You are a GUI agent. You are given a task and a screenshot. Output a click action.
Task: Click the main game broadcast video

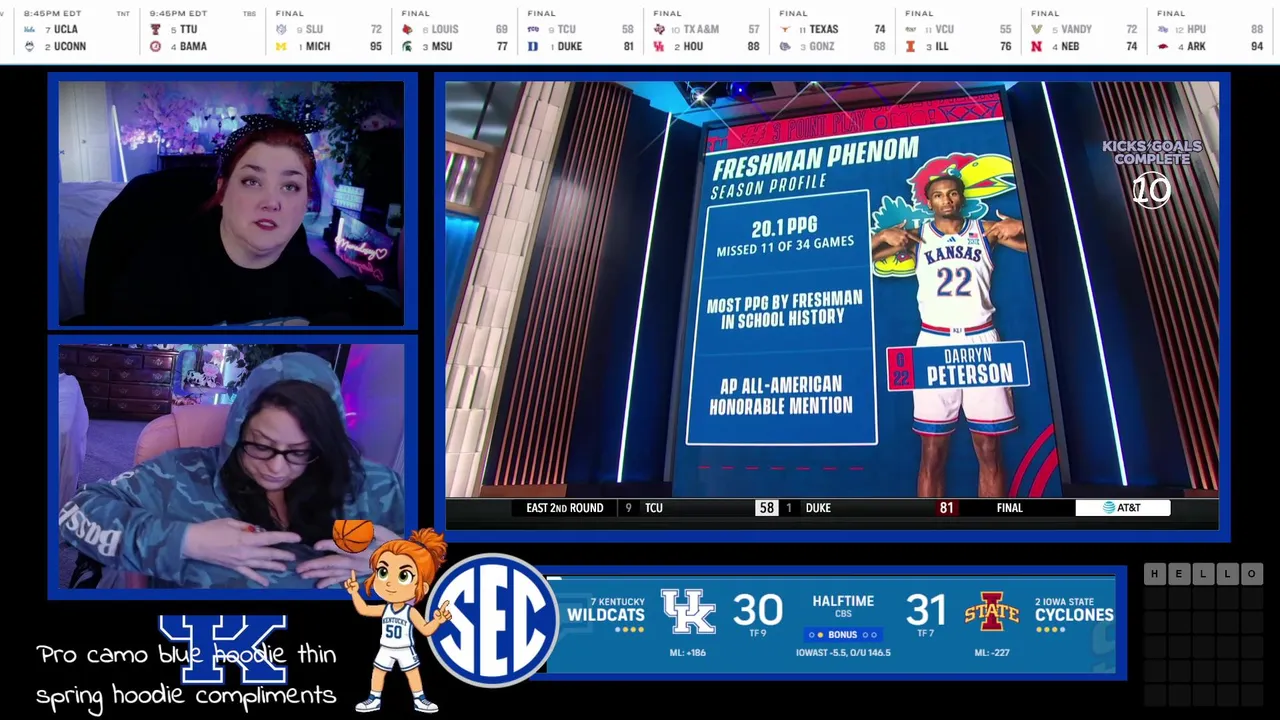[832, 305]
